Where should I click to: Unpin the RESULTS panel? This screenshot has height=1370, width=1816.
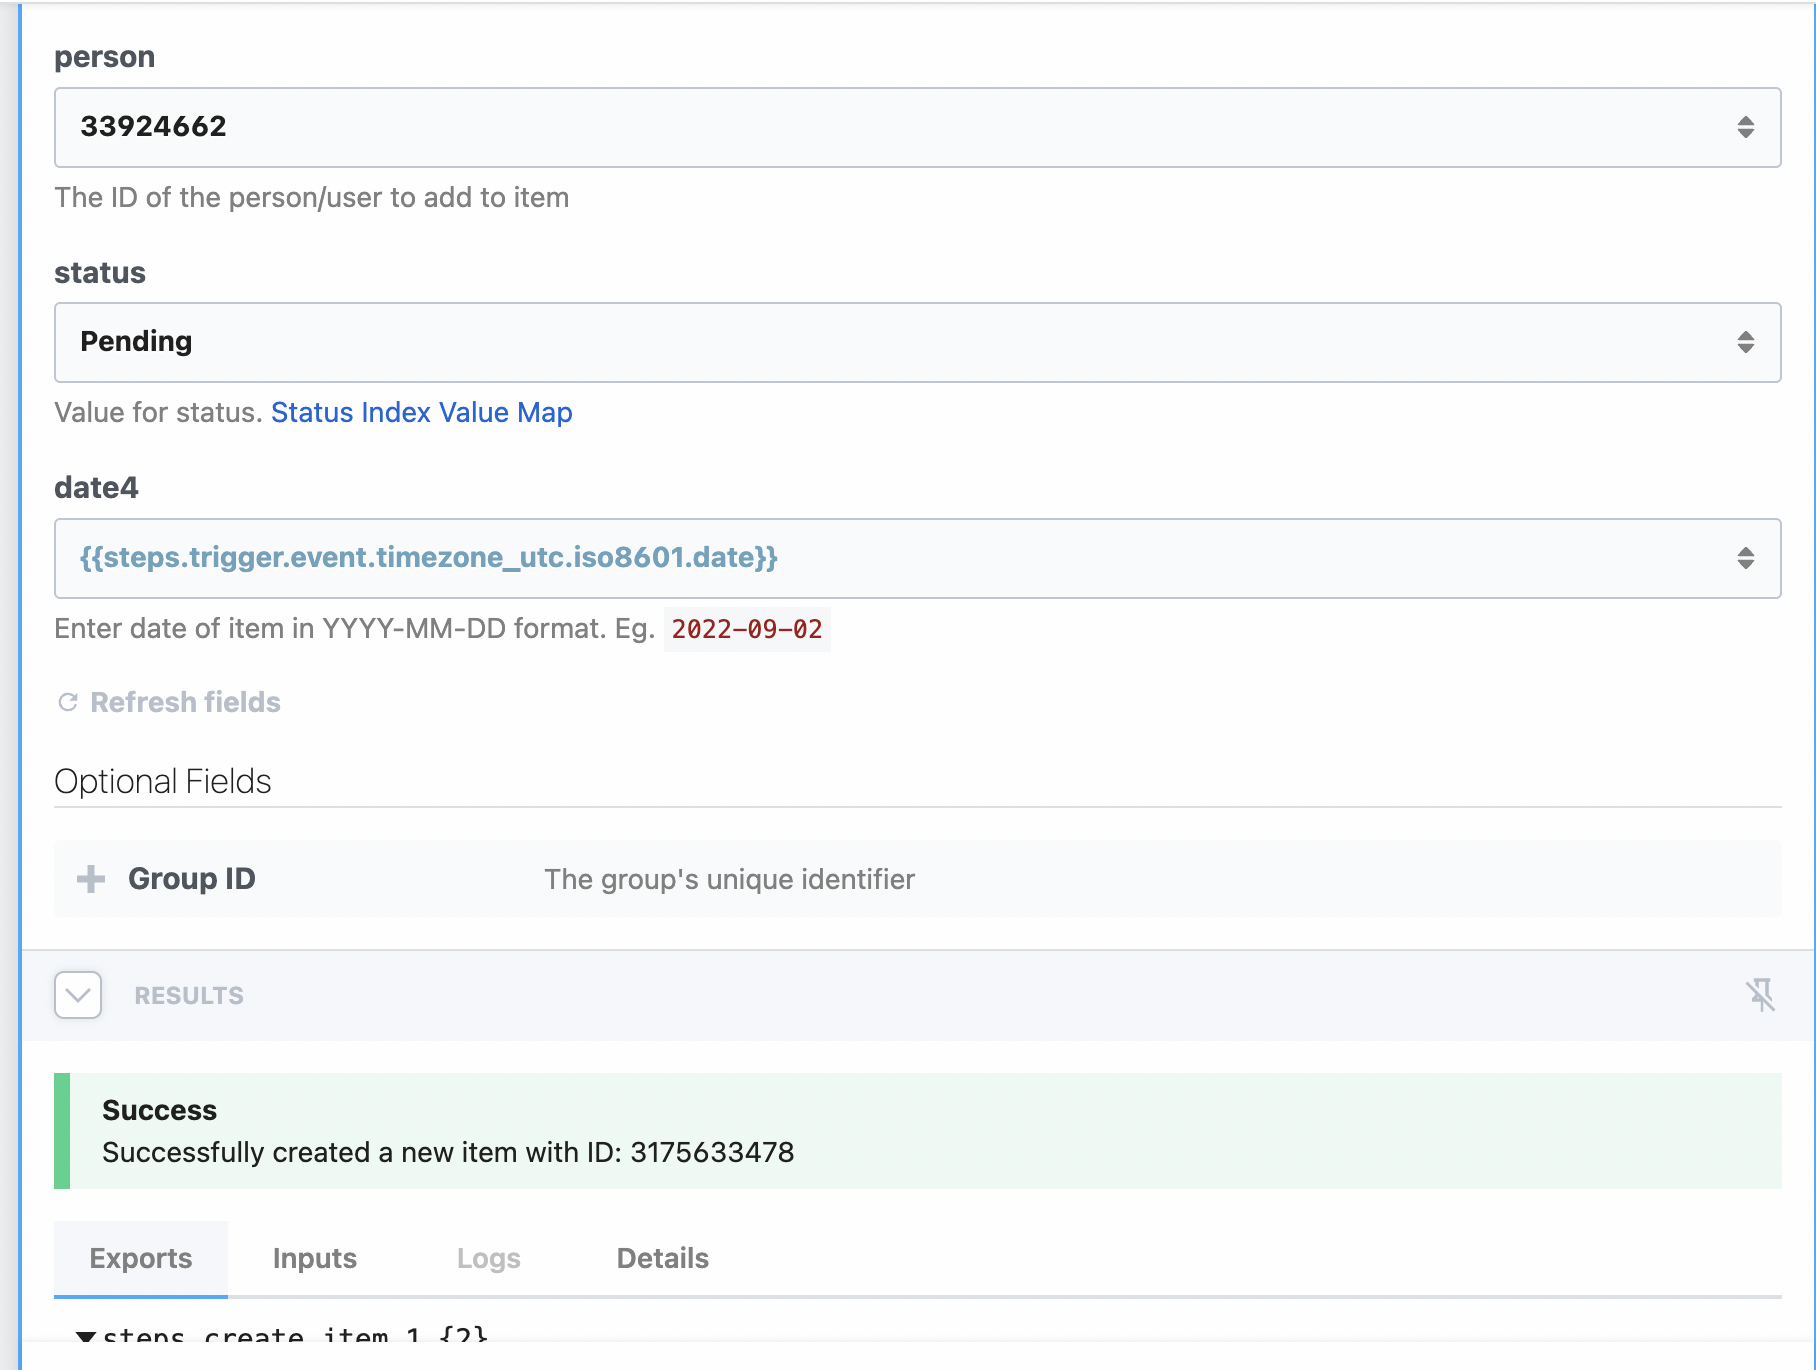pyautogui.click(x=1762, y=995)
